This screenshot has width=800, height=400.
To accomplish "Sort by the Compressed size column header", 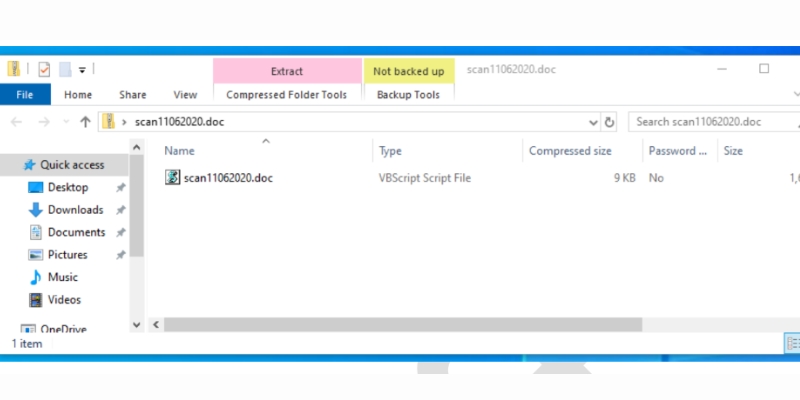I will pos(570,151).
